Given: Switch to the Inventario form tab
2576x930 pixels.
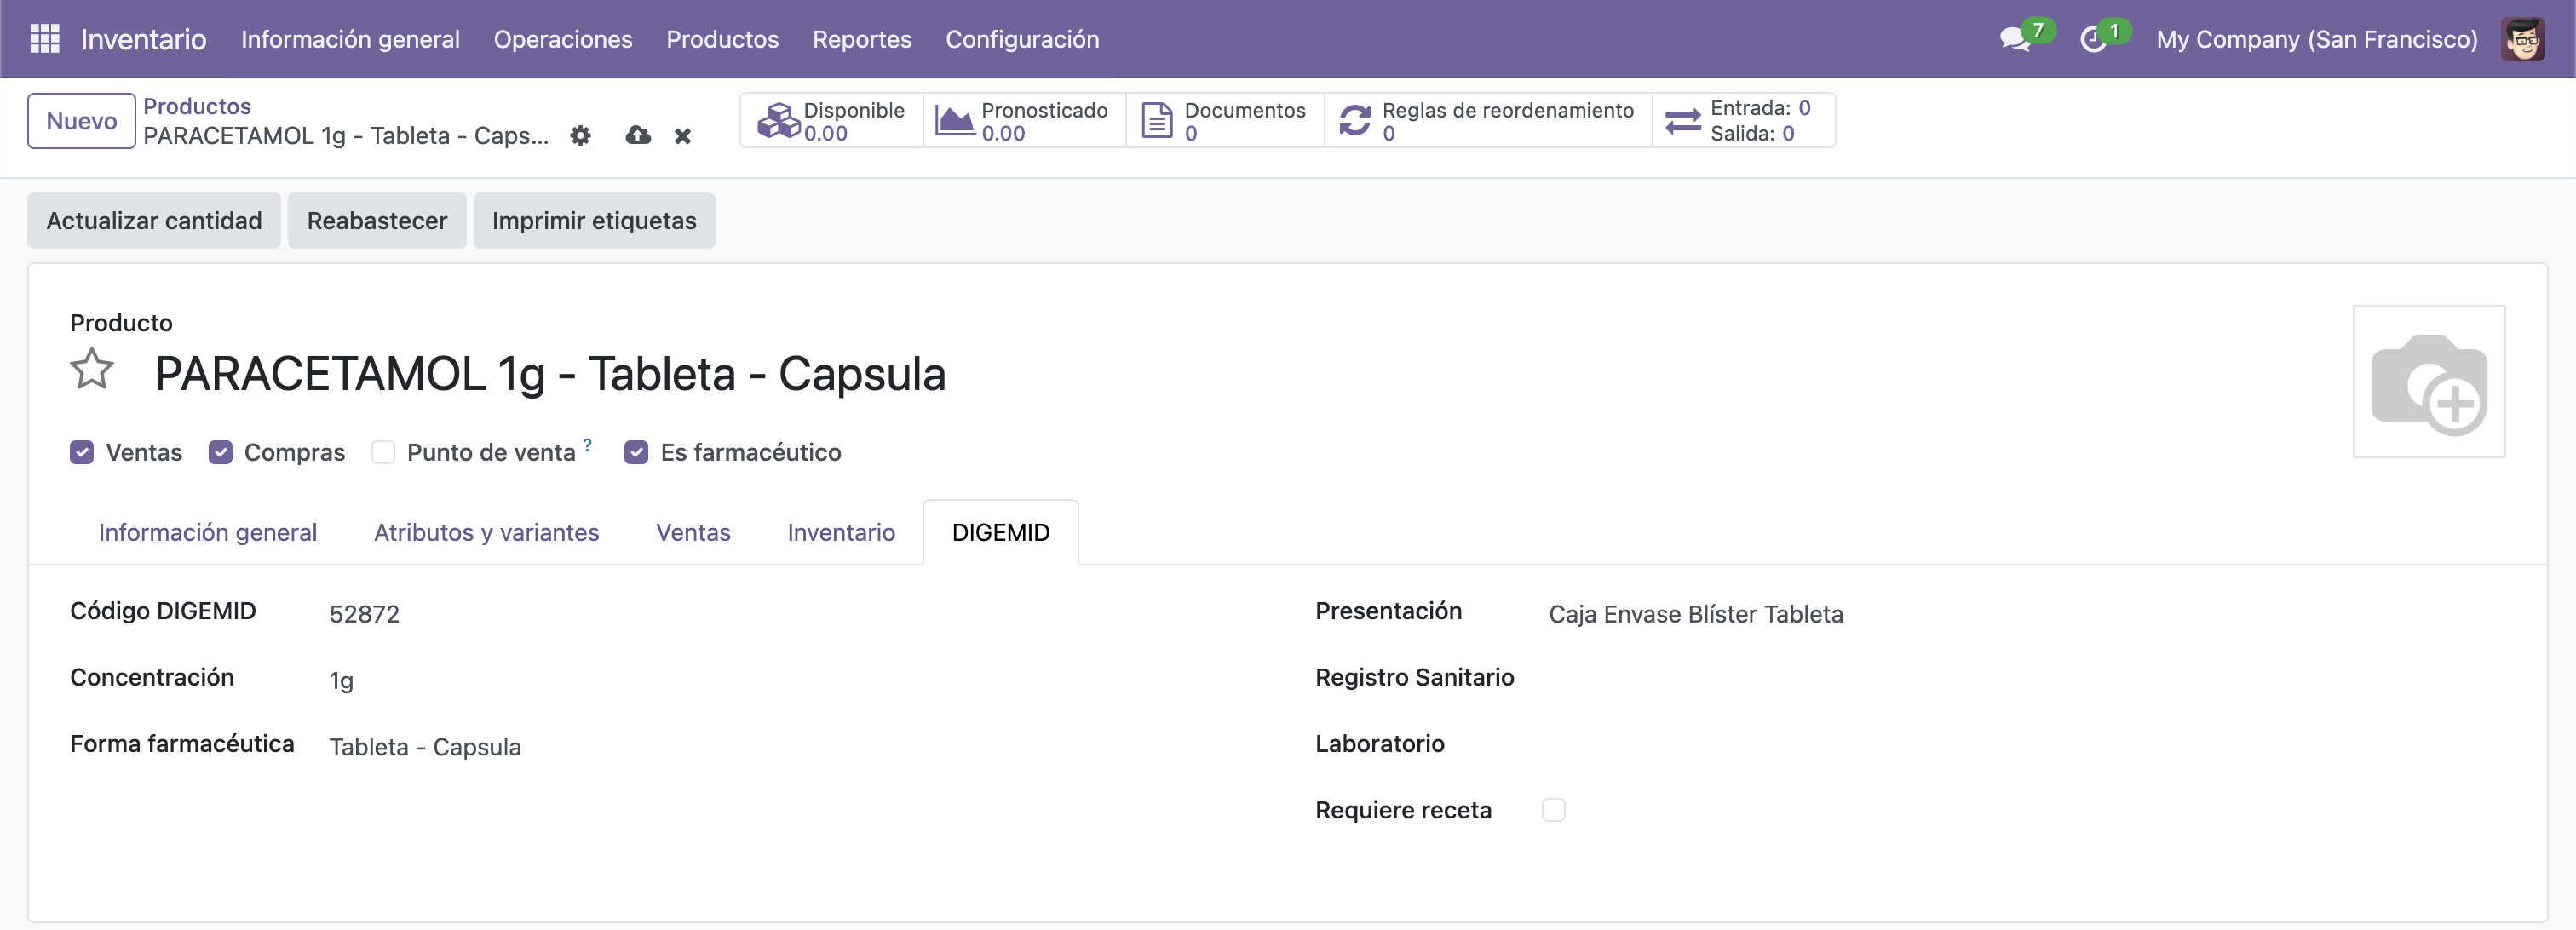Looking at the screenshot, I should tap(841, 533).
